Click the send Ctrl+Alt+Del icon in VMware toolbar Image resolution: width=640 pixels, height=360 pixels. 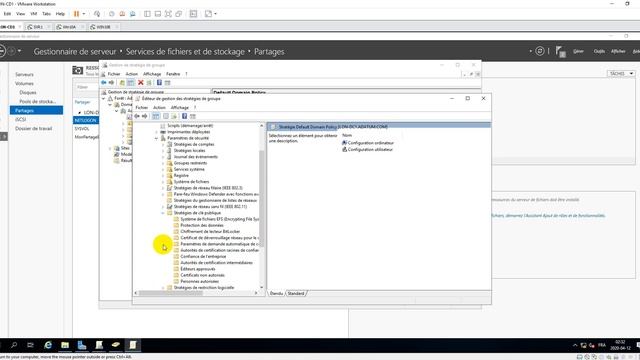tap(97, 14)
